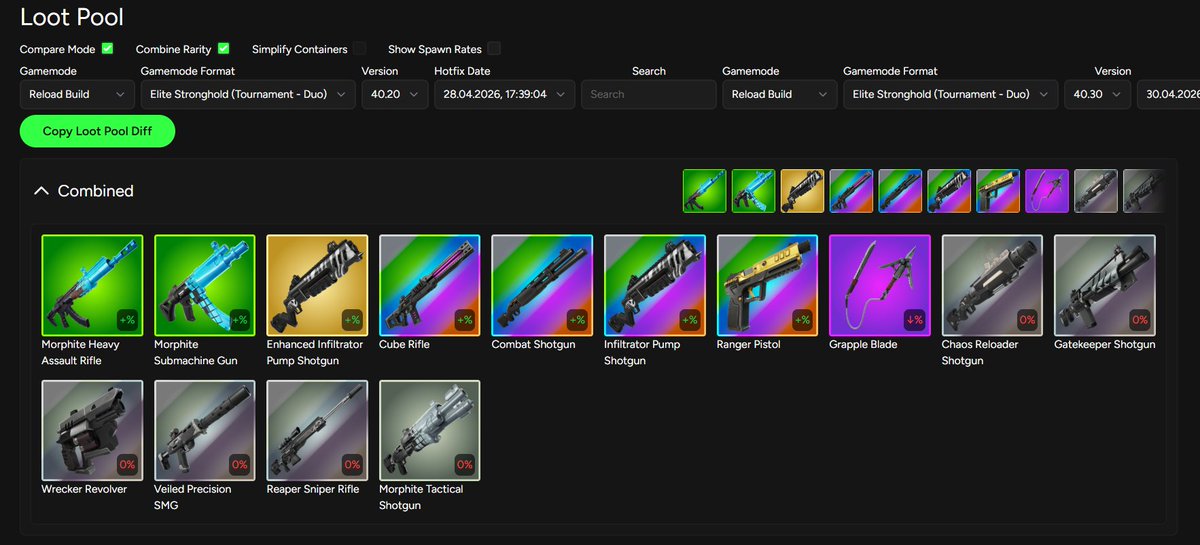Open the Hotfix Date dropdown showing 28.04.2026
The width and height of the screenshot is (1200, 545).
[x=505, y=94]
